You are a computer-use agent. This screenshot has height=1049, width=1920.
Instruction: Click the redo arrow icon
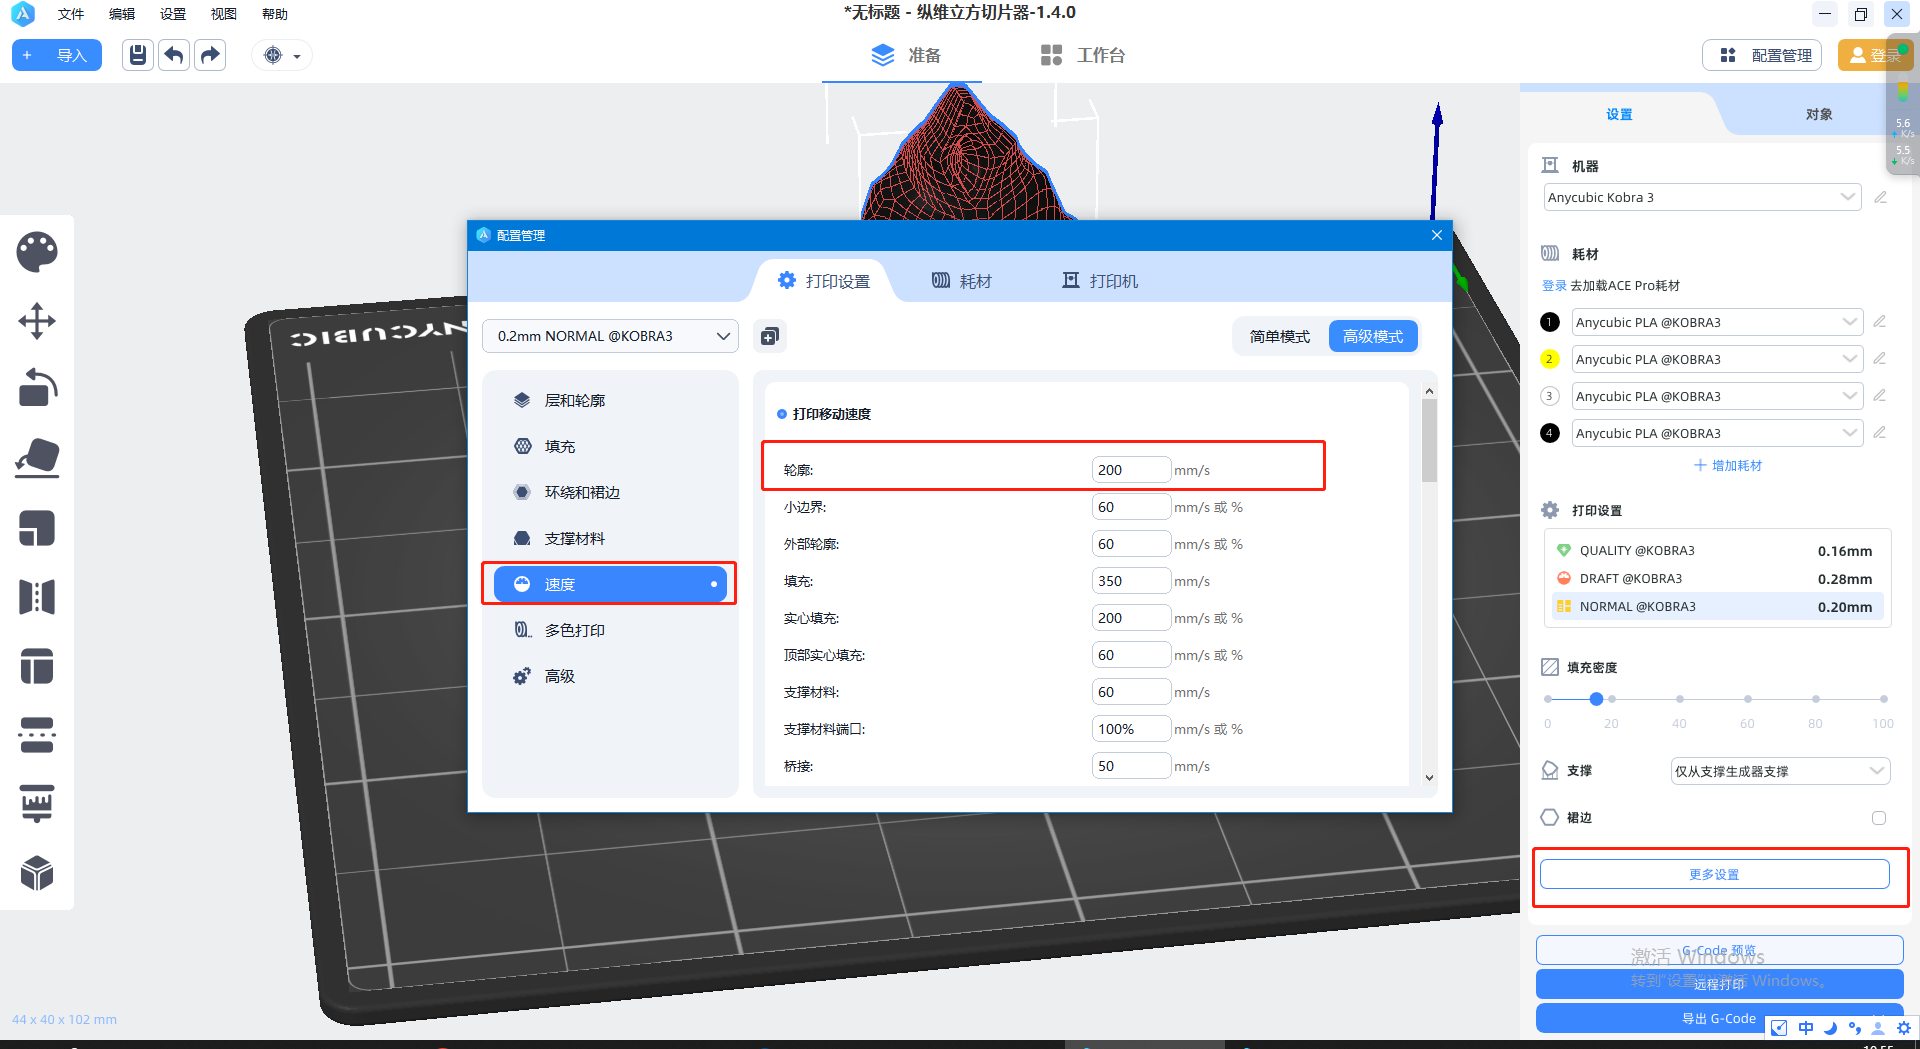210,55
